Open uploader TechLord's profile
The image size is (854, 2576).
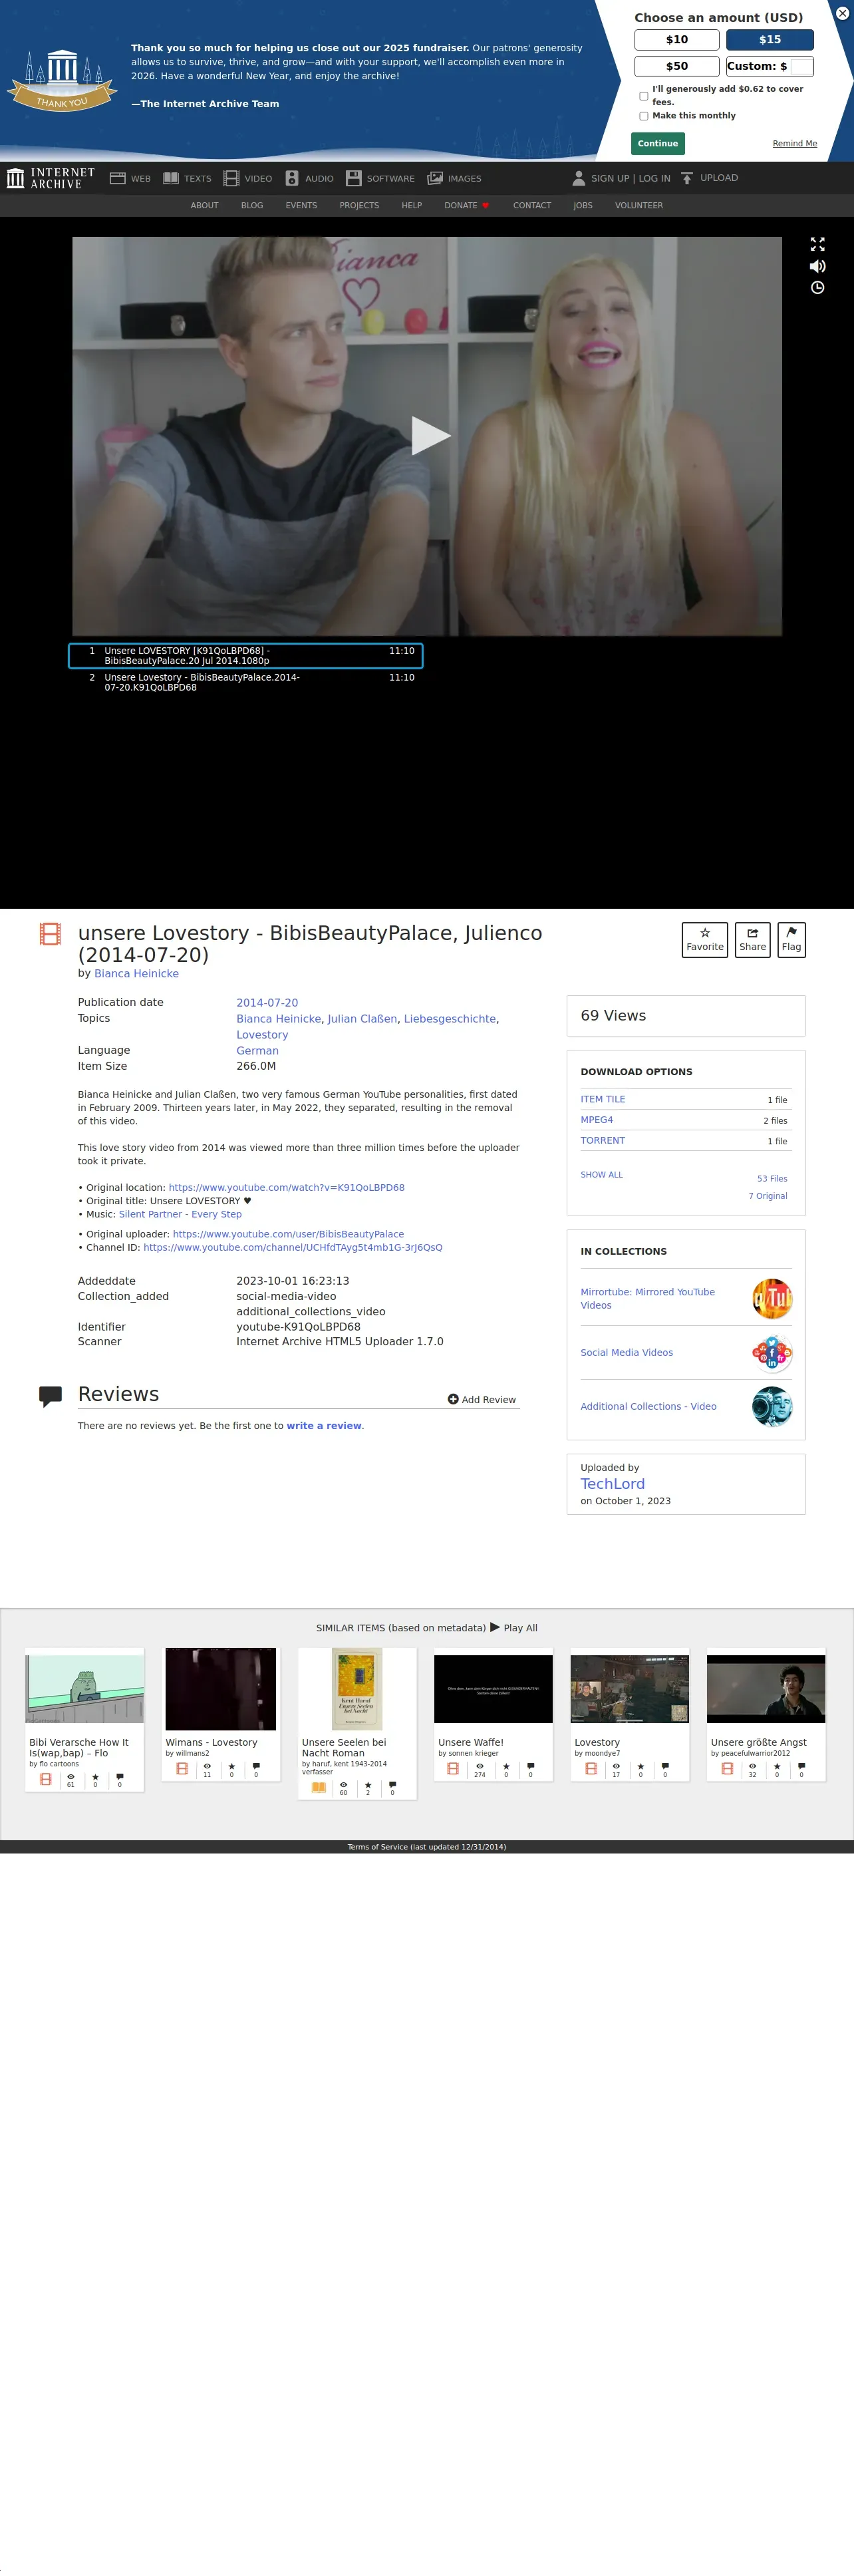[x=612, y=1484]
